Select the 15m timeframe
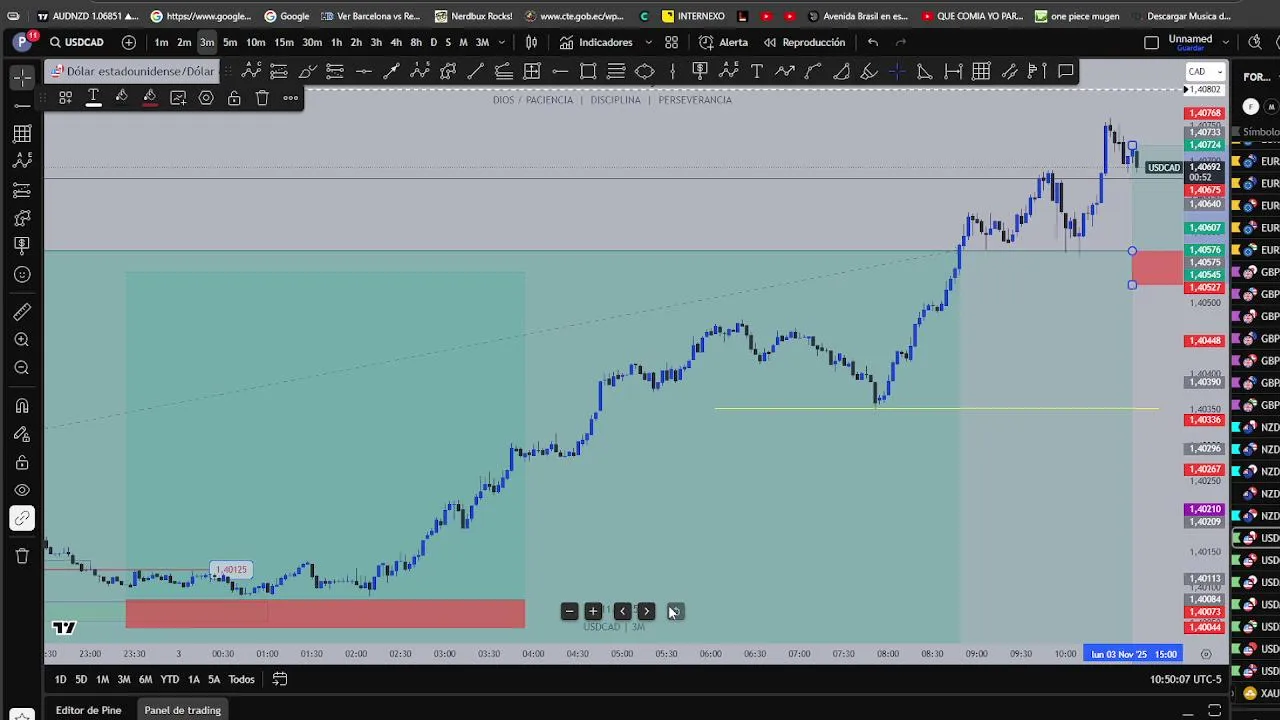Screen dimensions: 1280x720 pos(284,42)
